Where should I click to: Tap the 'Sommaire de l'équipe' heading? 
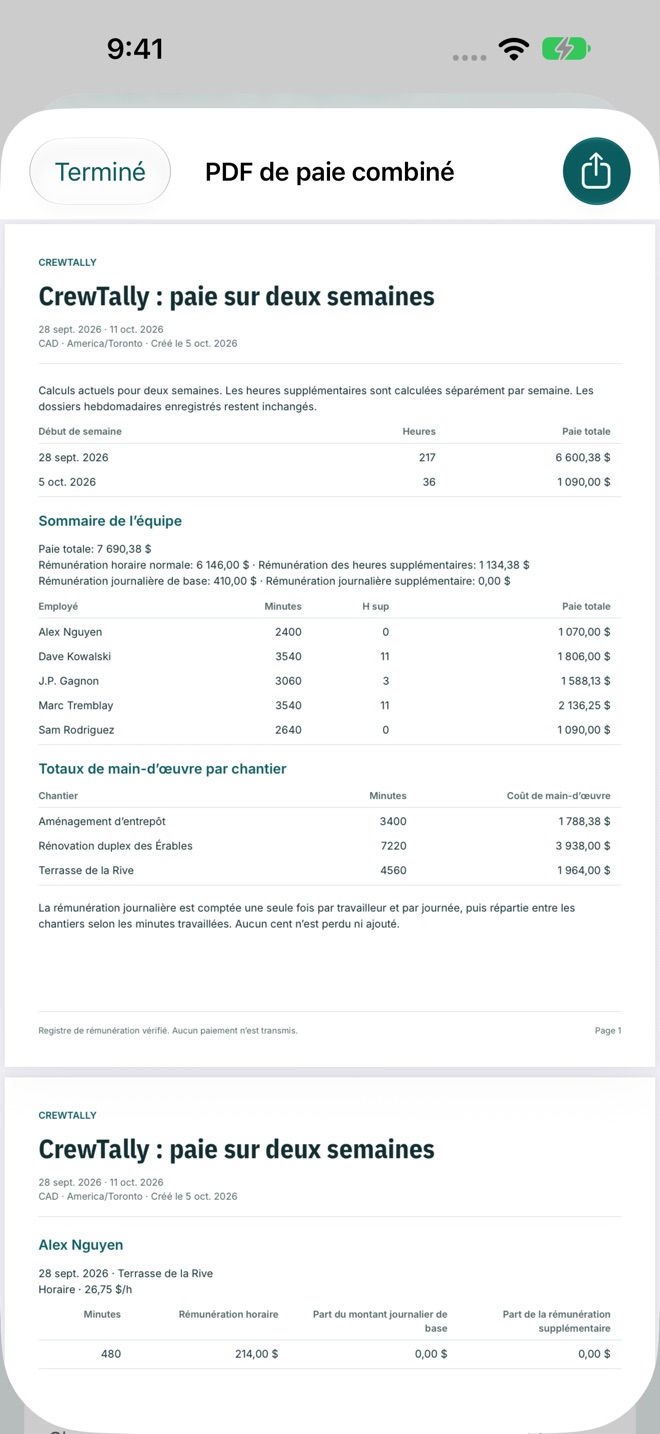(x=110, y=521)
